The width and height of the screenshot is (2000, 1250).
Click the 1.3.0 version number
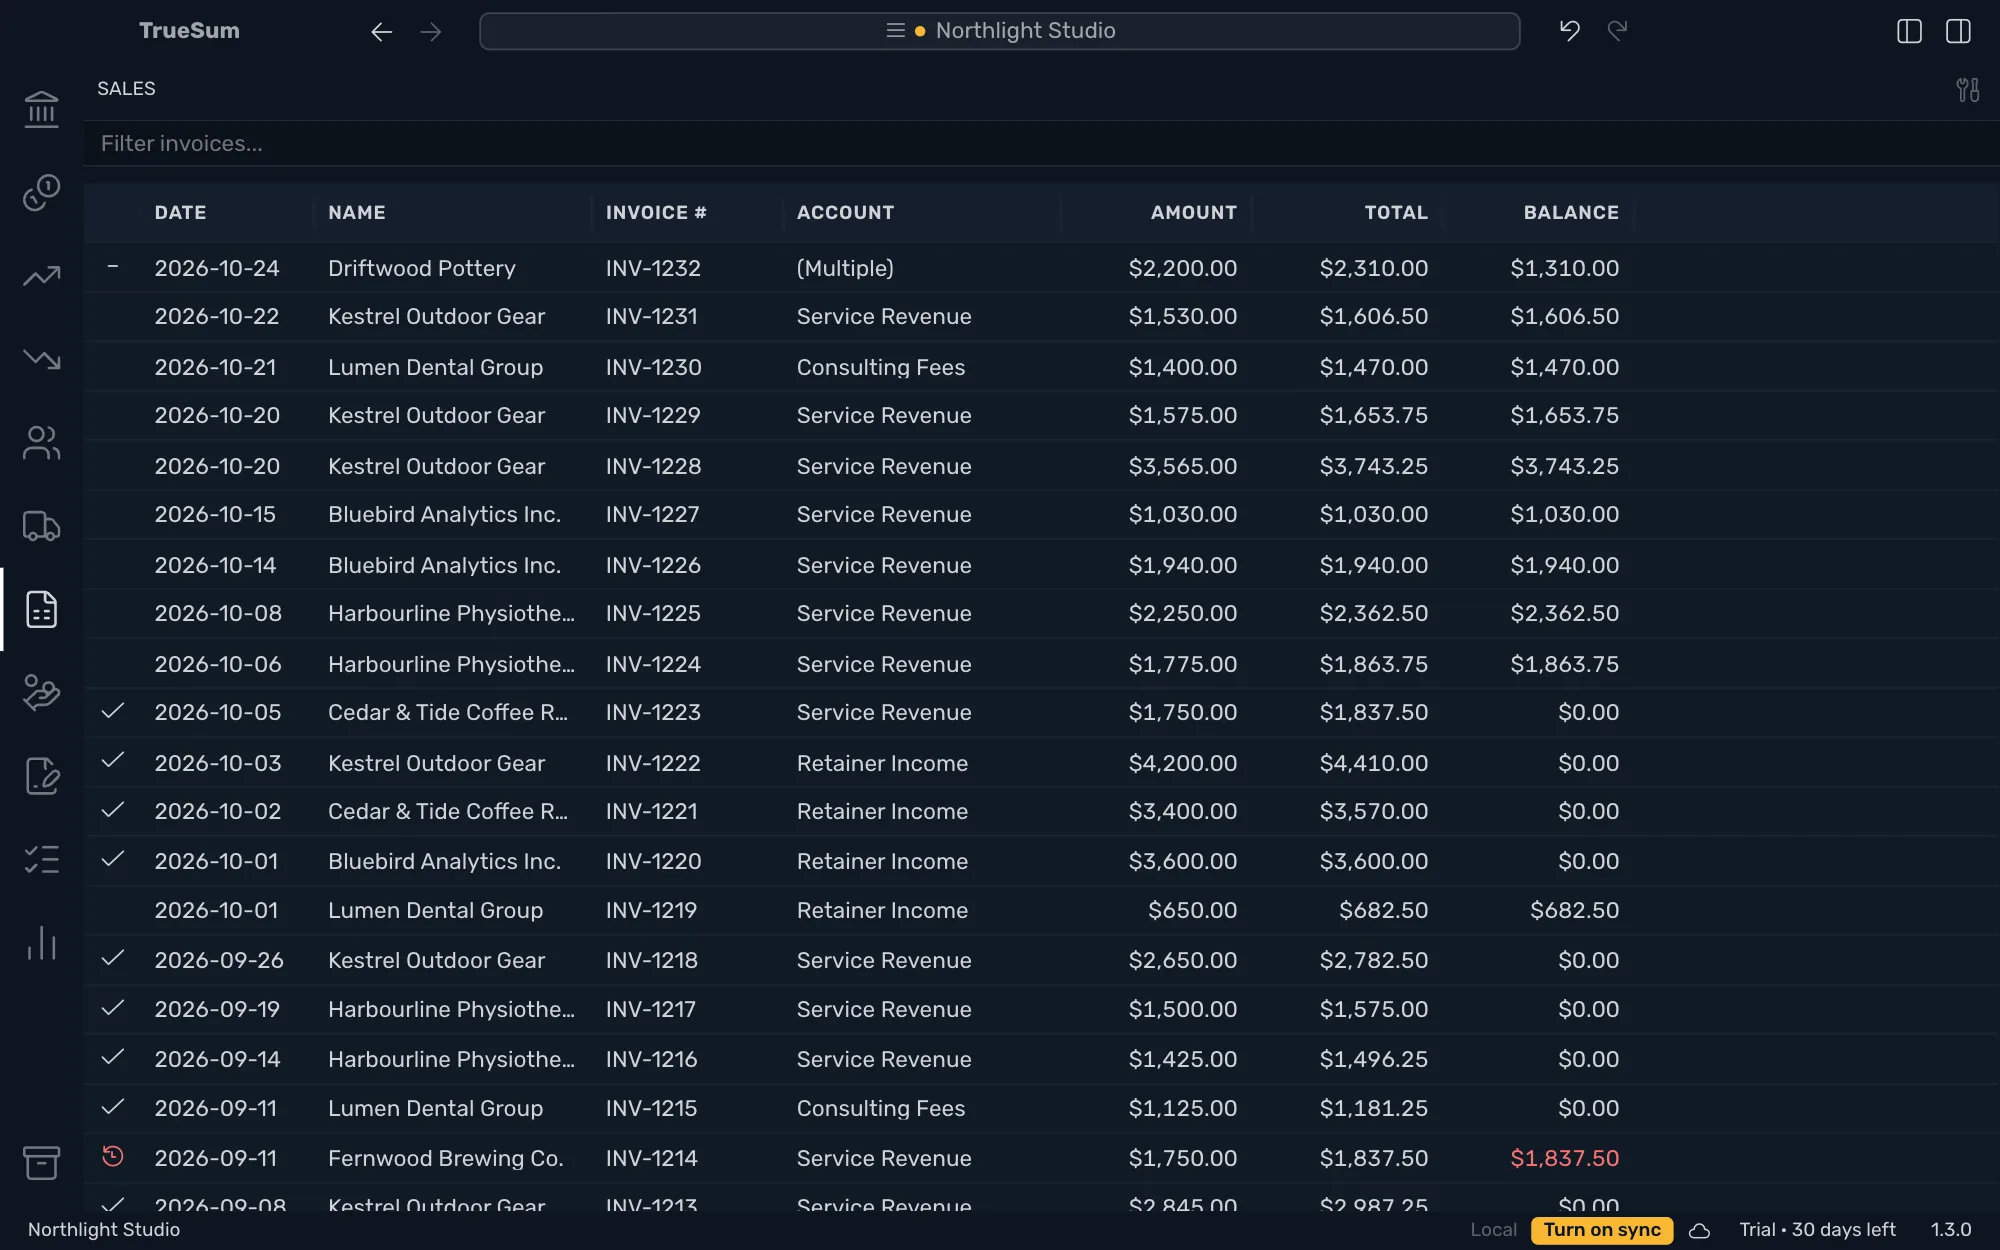tap(1950, 1230)
